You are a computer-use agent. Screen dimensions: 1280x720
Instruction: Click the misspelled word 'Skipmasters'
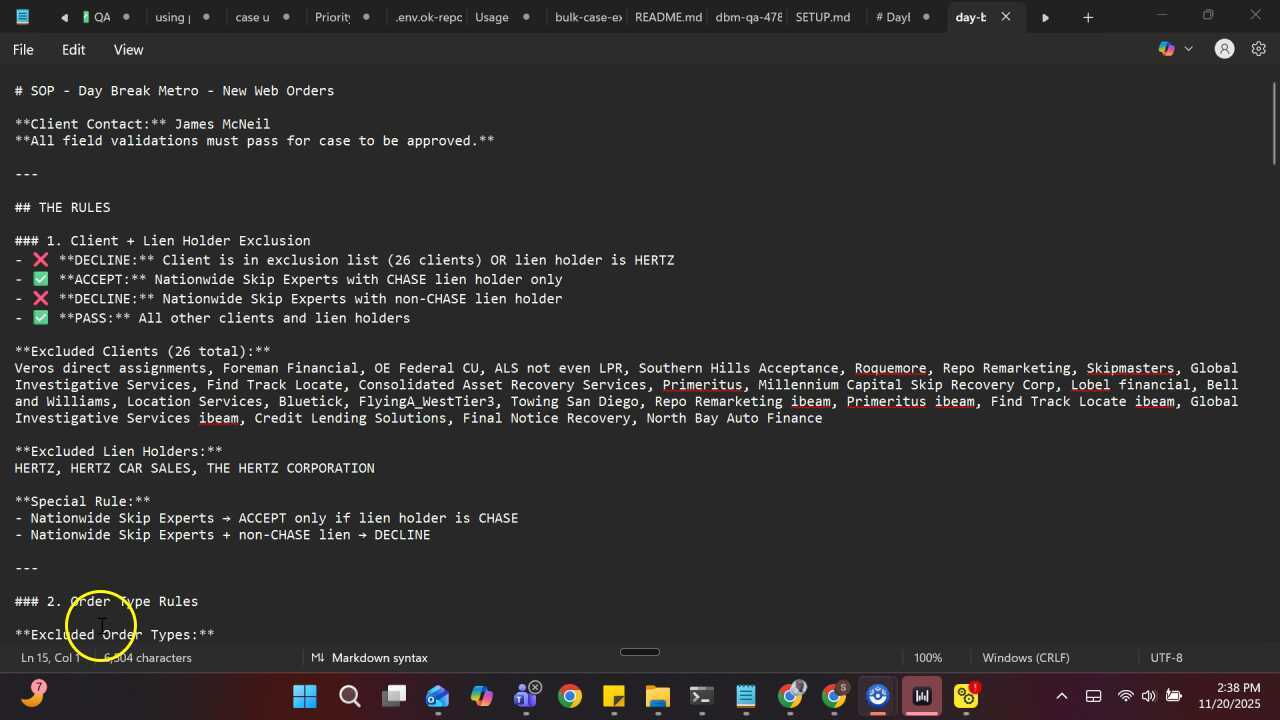pyautogui.click(x=1130, y=368)
